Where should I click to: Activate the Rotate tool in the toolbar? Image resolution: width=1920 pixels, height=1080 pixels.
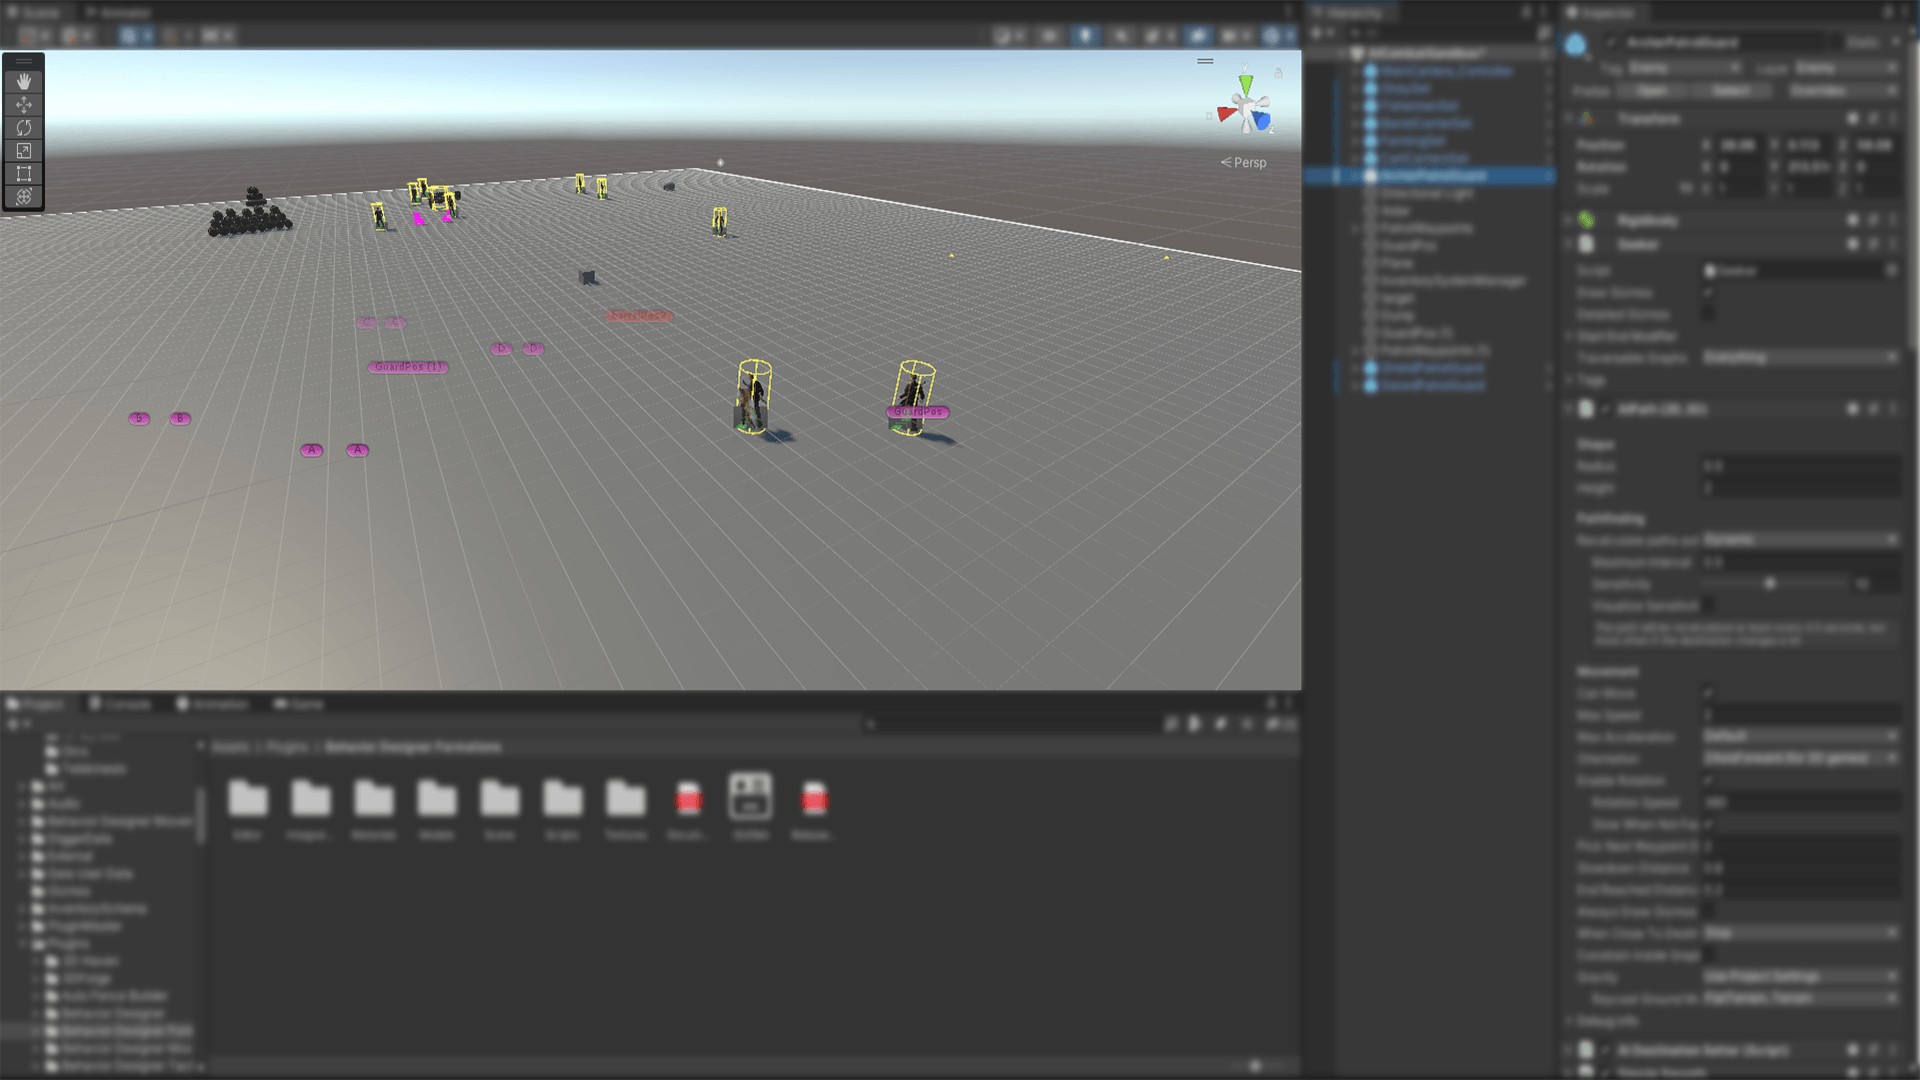[x=23, y=127]
